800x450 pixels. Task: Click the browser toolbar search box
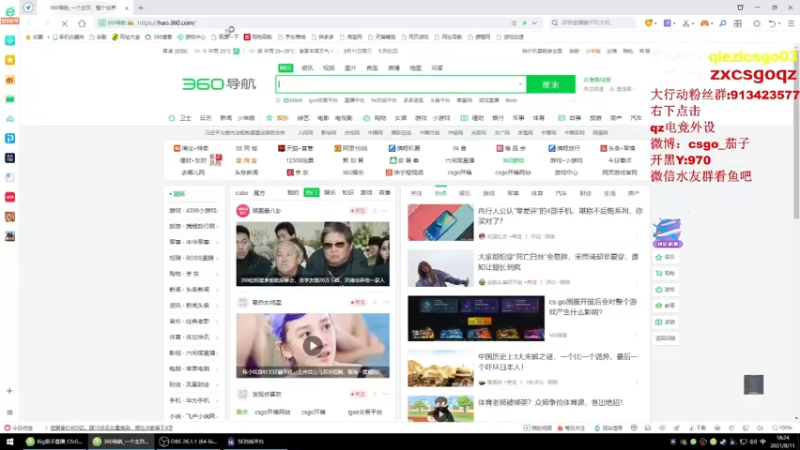tap(592, 23)
